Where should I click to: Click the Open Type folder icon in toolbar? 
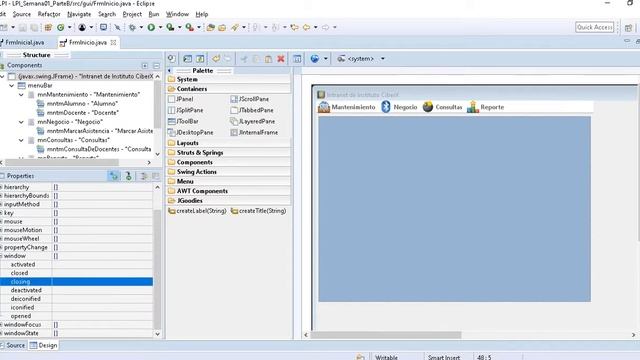coord(211,27)
